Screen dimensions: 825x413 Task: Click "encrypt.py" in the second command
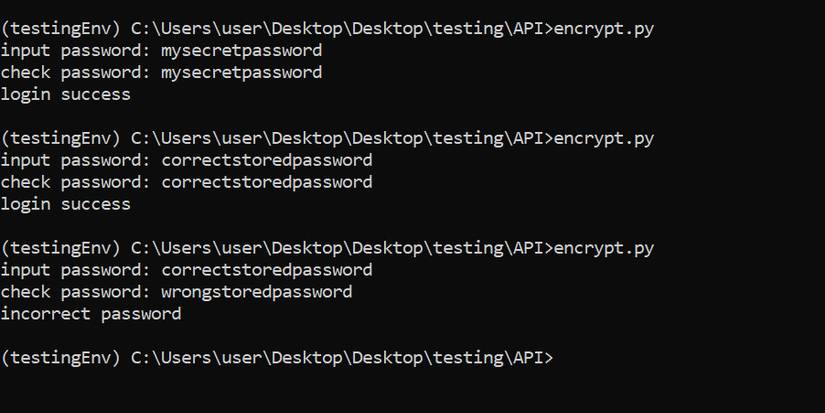tap(601, 138)
